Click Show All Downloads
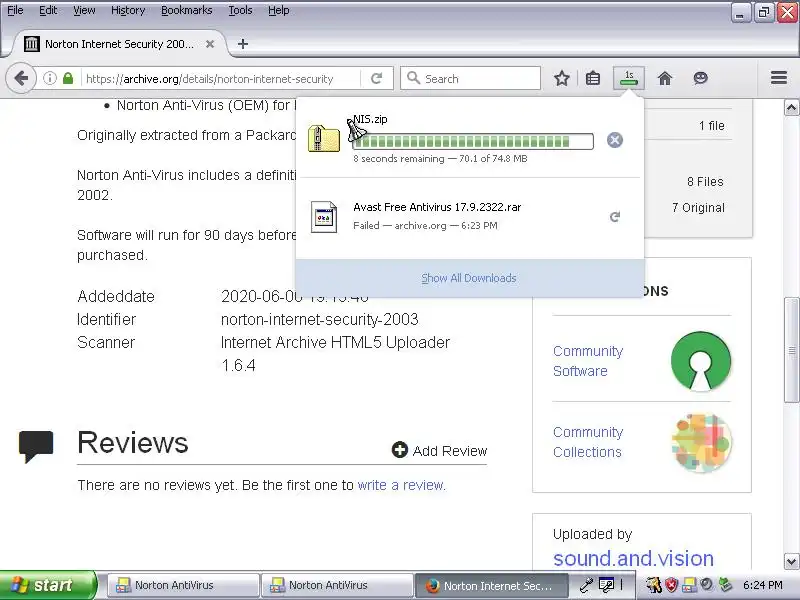Screen dimensions: 800x600 (x=469, y=278)
